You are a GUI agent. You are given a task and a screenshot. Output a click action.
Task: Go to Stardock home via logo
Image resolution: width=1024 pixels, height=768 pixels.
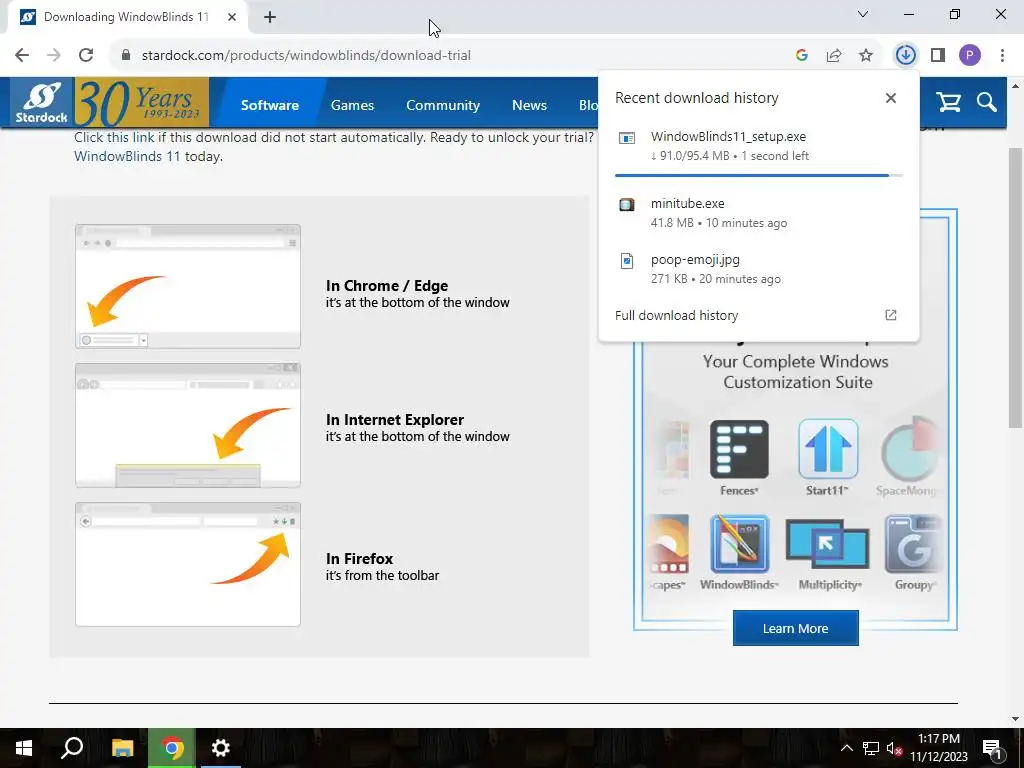[x=42, y=103]
